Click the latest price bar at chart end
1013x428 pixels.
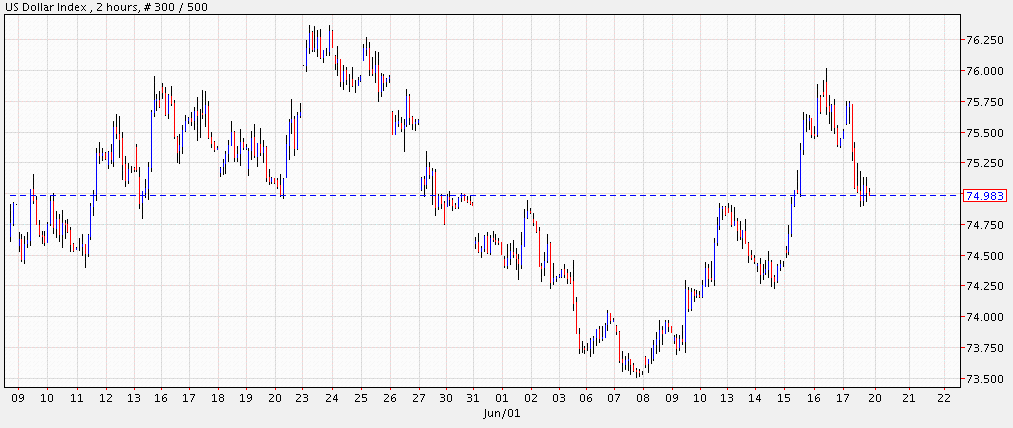coord(870,192)
